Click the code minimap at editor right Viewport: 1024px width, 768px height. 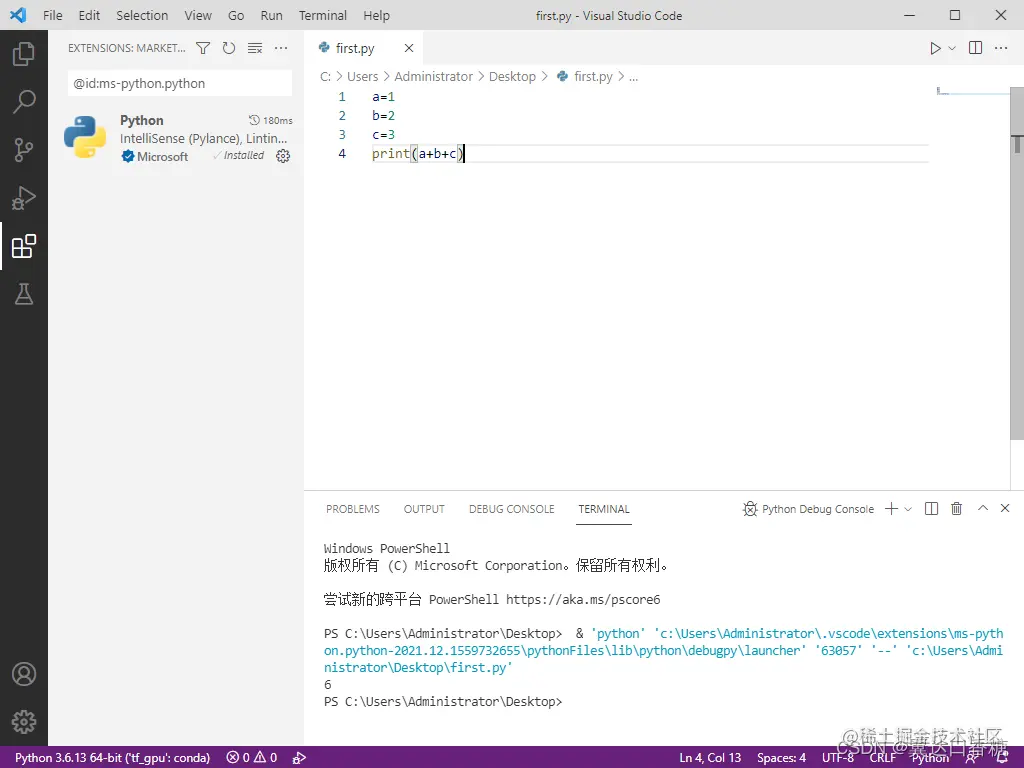pyautogui.click(x=972, y=91)
